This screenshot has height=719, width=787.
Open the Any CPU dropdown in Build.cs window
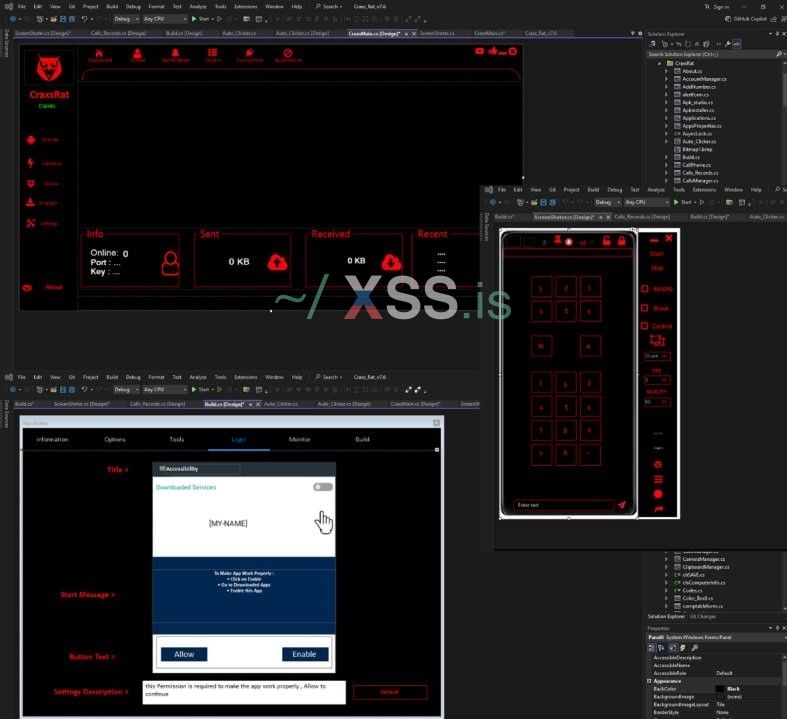165,389
